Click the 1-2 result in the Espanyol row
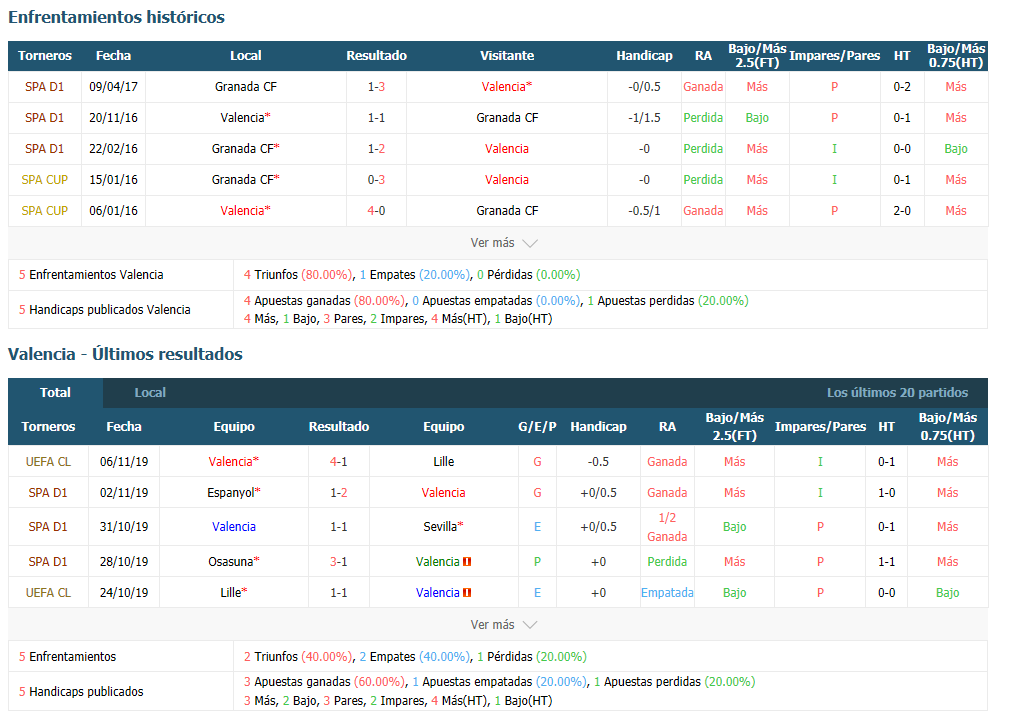This screenshot has height=724, width=1010. click(x=339, y=493)
